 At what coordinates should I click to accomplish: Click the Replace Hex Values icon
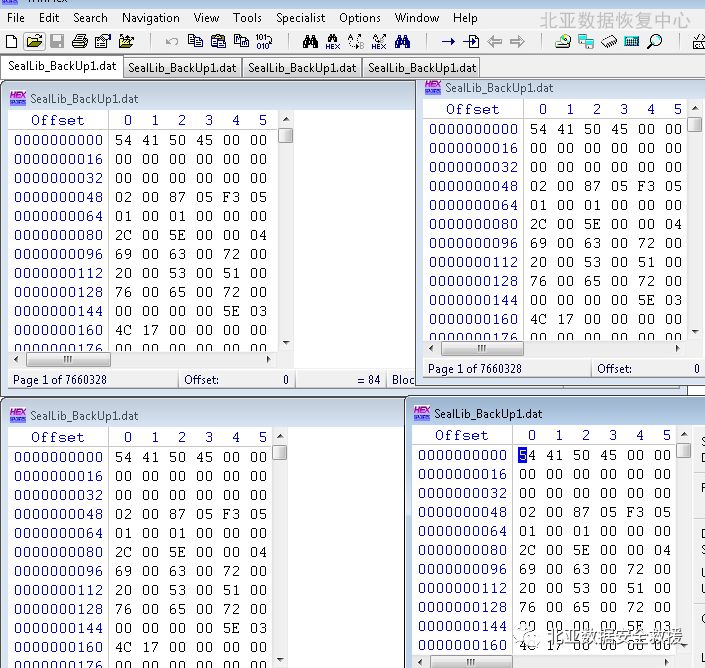coord(379,41)
